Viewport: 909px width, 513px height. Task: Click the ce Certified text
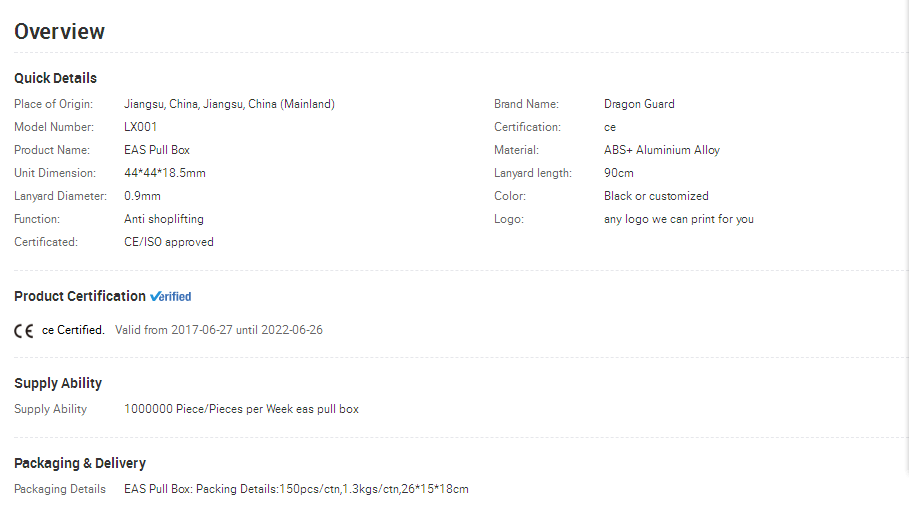73,330
